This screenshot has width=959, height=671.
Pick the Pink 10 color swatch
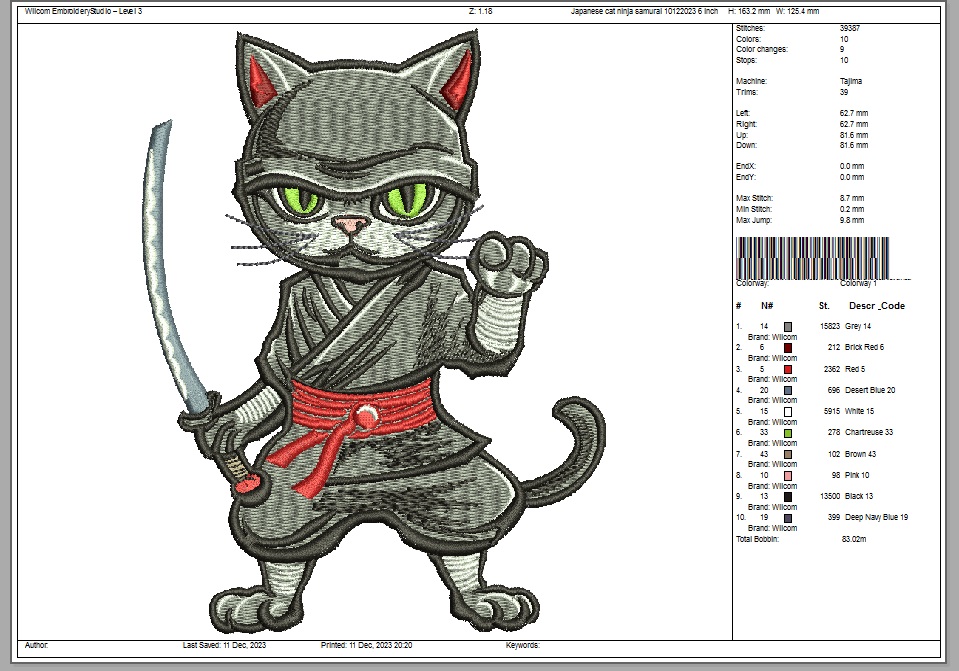[788, 475]
